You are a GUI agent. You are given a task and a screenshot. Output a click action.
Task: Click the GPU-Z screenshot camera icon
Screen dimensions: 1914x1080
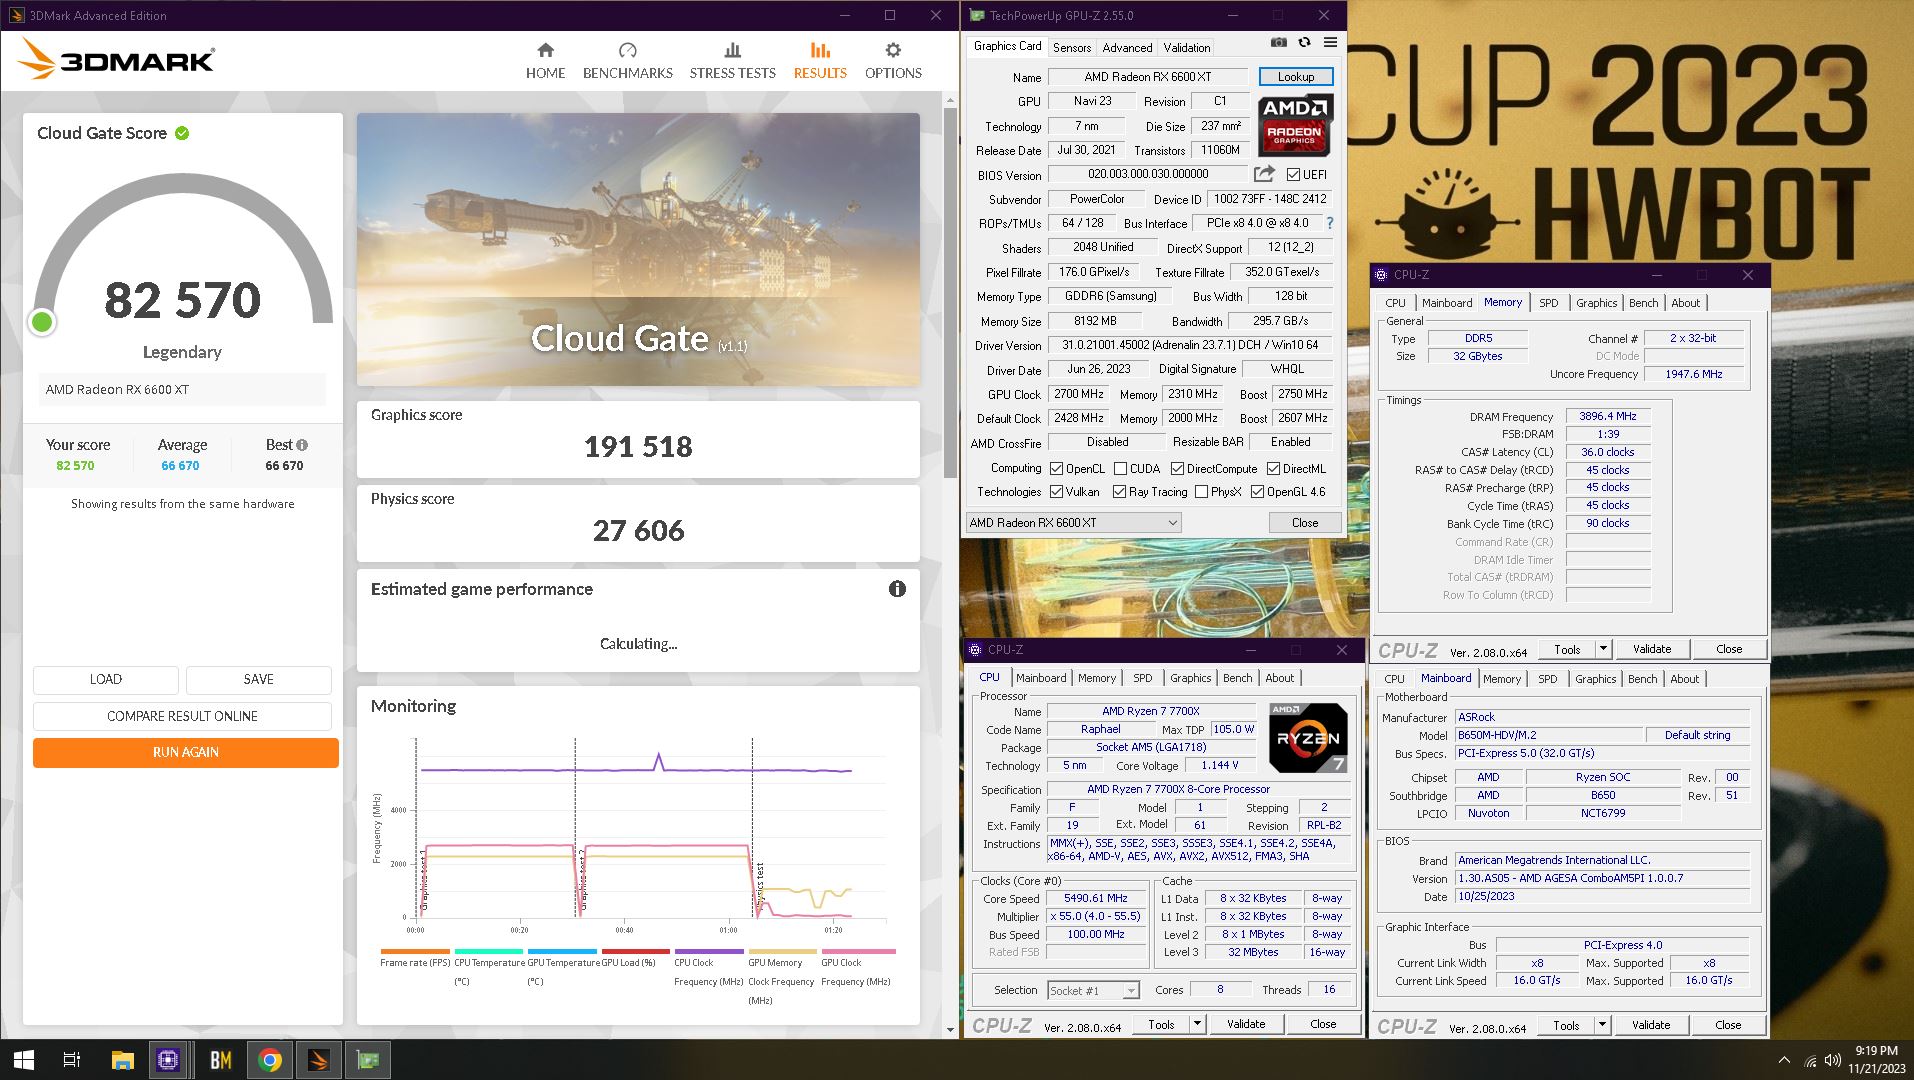(x=1279, y=42)
